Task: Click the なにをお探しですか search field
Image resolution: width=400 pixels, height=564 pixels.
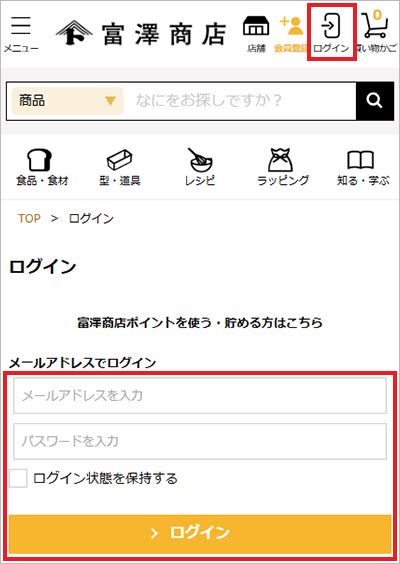Action: tap(240, 101)
